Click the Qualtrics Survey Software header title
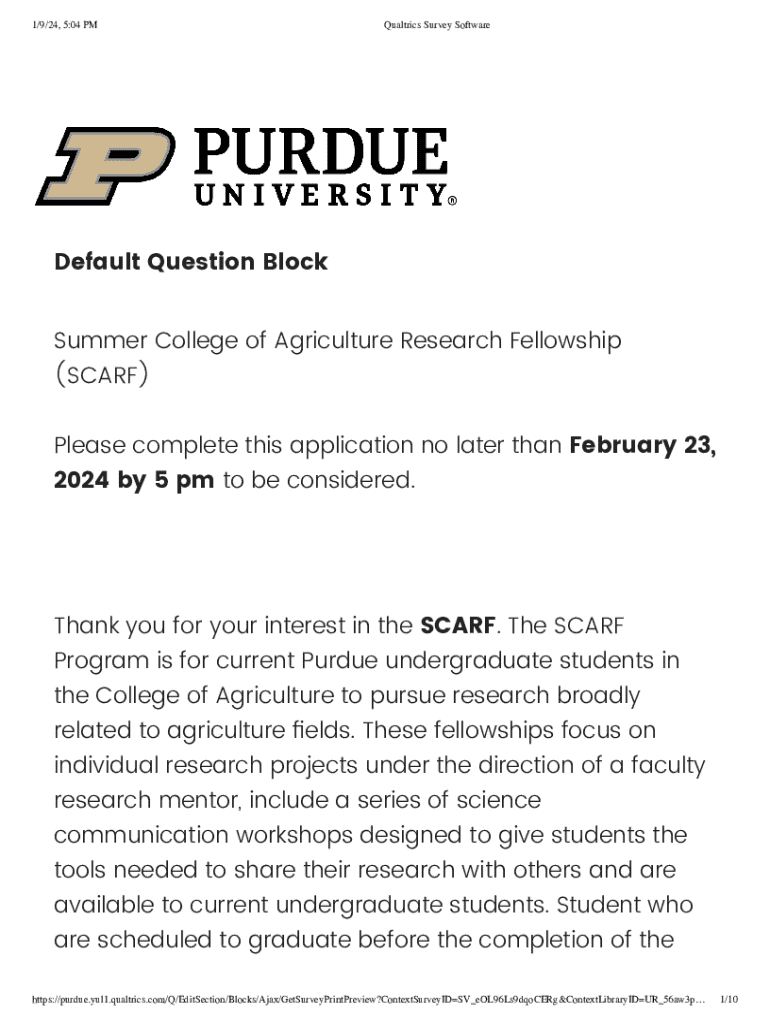Viewport: 770px width, 1024px height. point(437,25)
